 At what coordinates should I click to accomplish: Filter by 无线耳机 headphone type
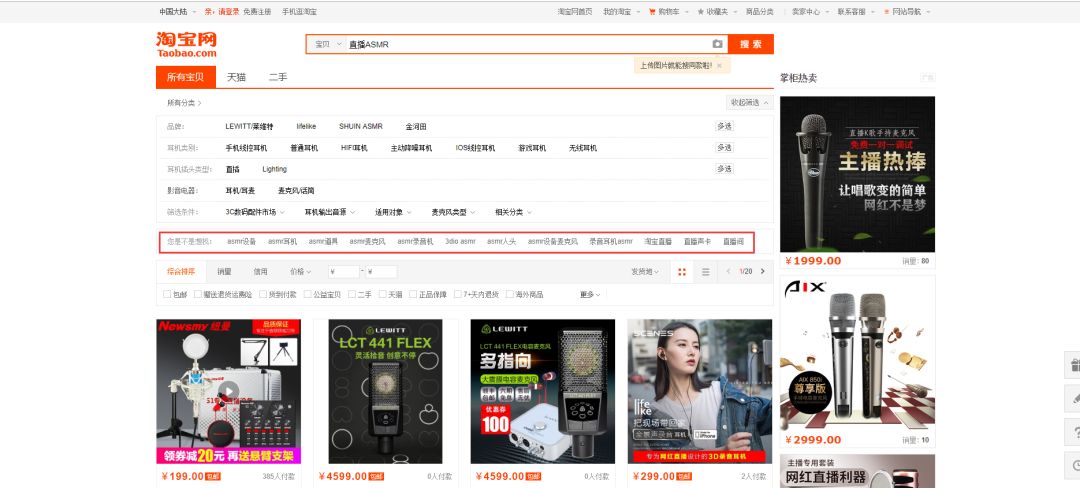583,148
